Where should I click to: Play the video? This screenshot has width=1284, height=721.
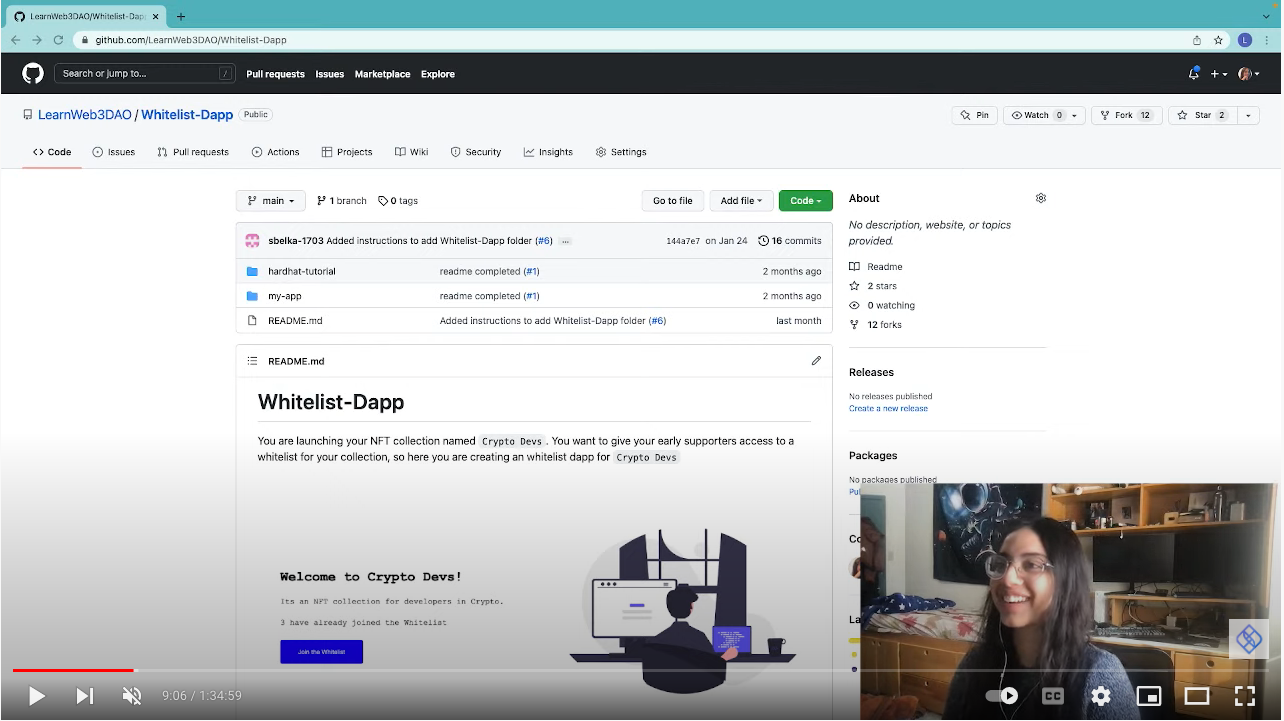pyautogui.click(x=36, y=696)
